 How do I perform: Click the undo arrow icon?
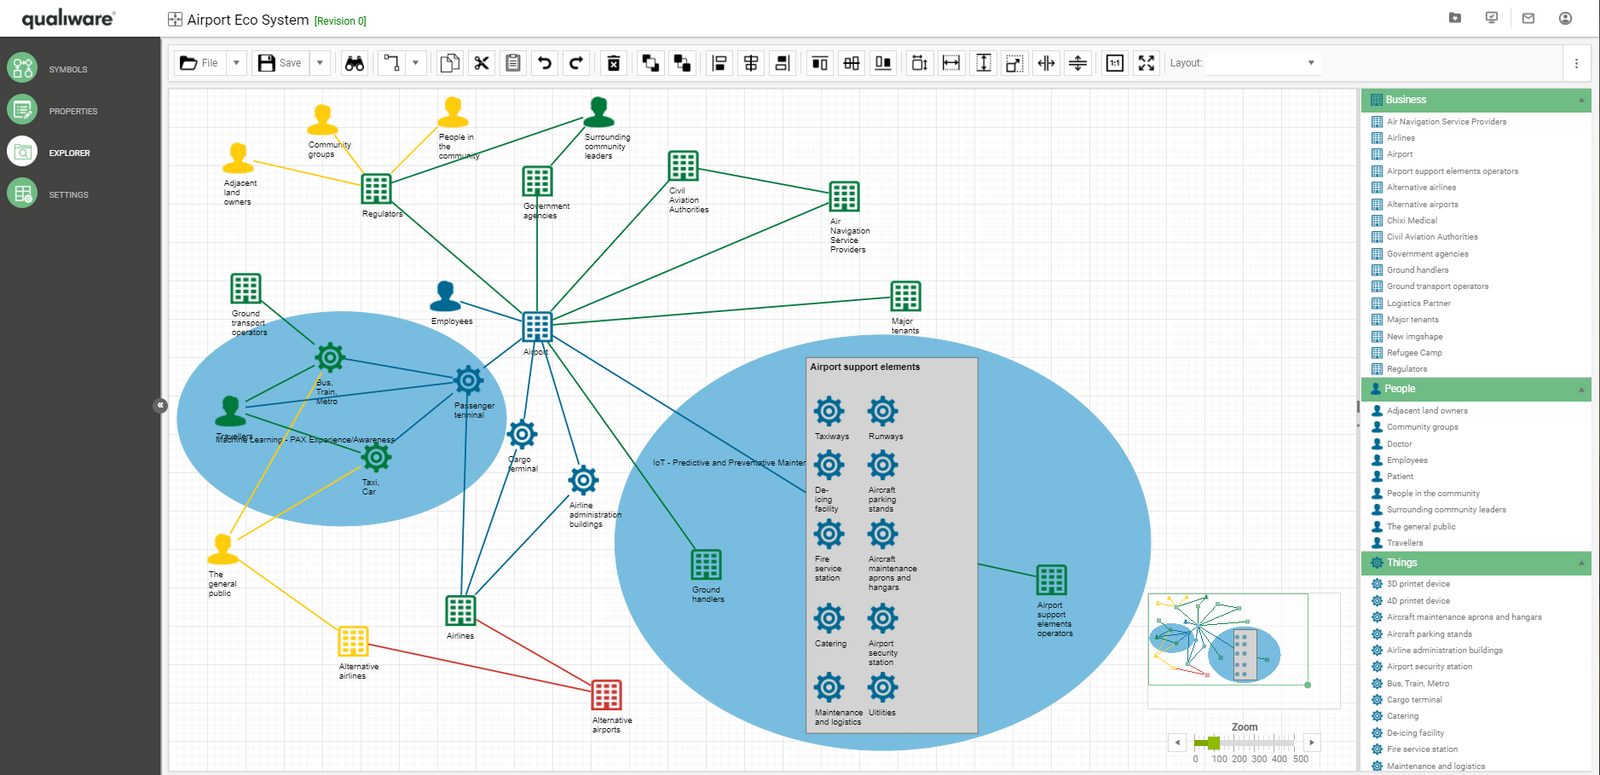tap(544, 63)
